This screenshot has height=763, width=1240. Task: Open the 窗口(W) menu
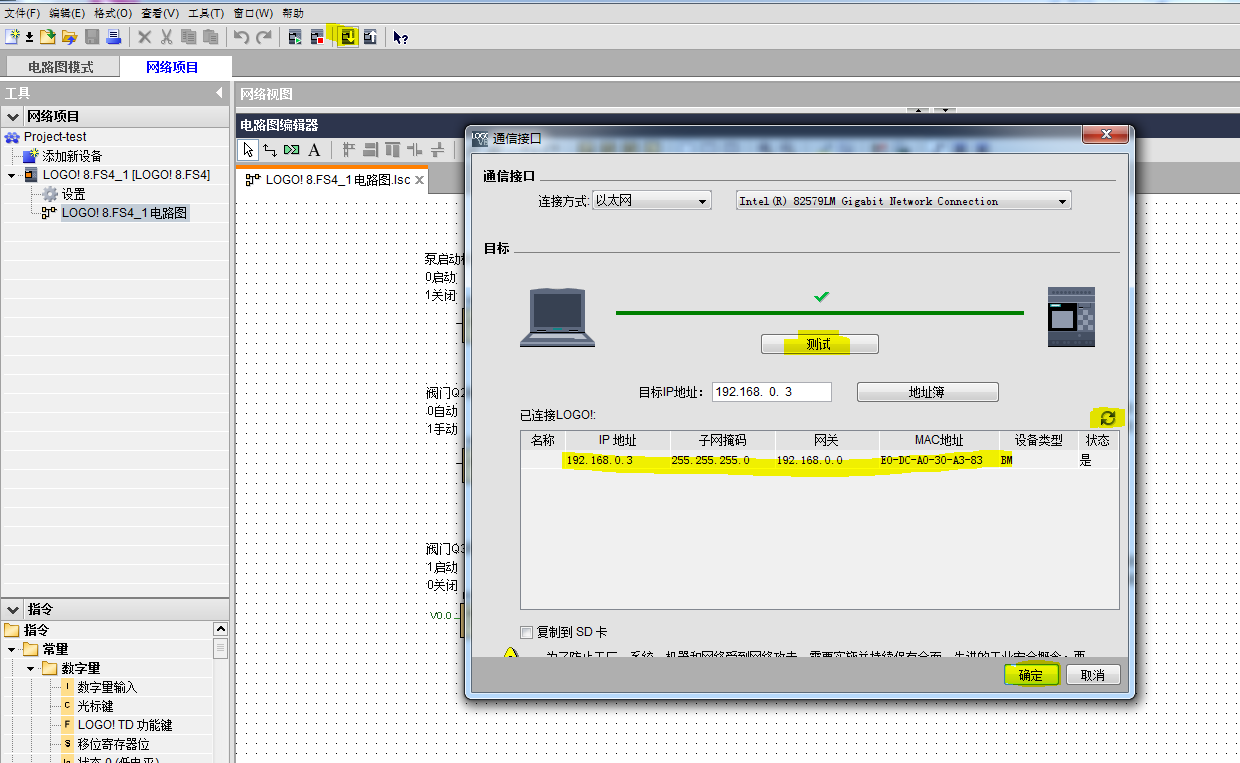(253, 13)
